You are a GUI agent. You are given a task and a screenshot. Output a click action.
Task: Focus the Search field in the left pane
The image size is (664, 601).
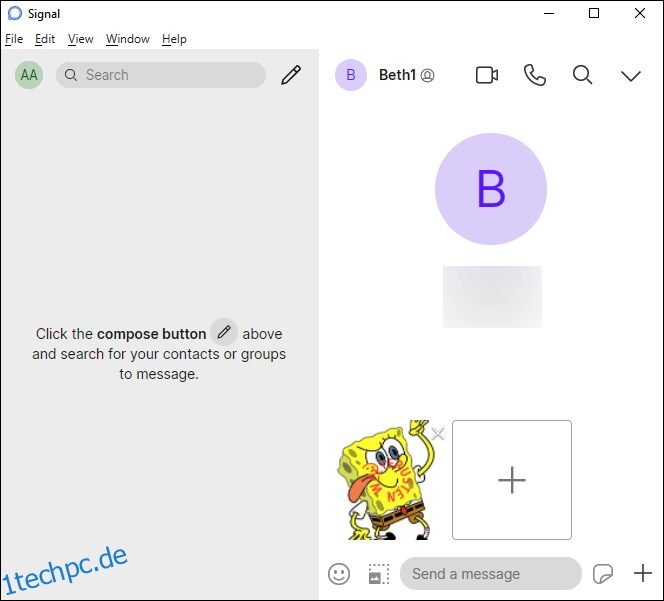pos(161,75)
